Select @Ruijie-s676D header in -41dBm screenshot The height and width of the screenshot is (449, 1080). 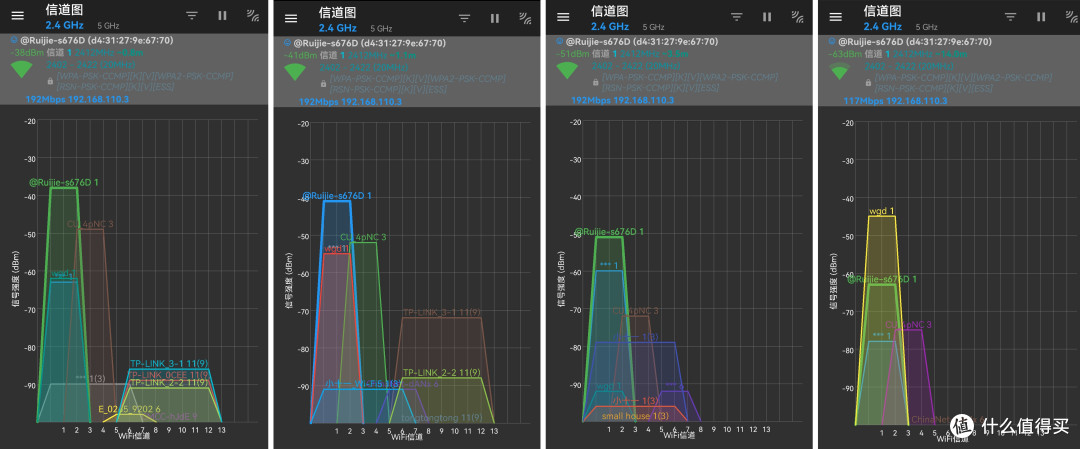coord(371,43)
